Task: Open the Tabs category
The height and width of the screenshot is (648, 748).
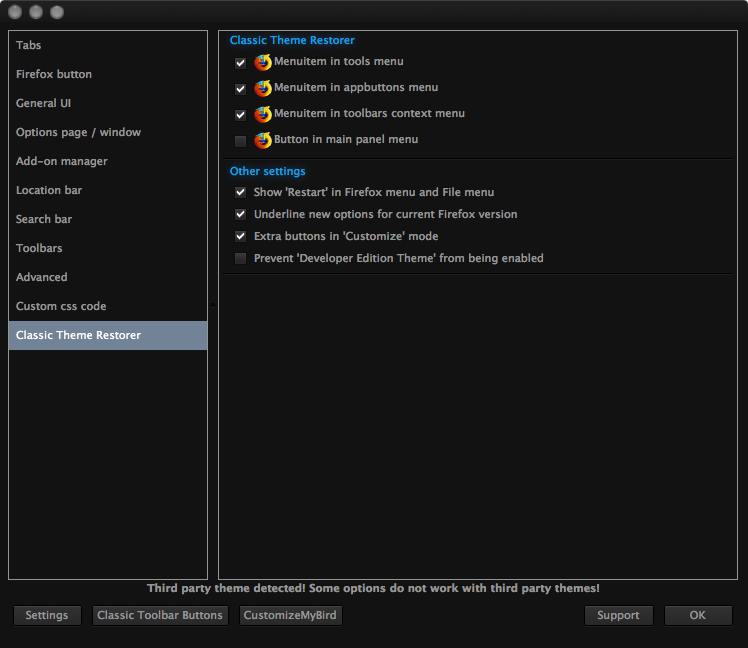Action: point(108,45)
